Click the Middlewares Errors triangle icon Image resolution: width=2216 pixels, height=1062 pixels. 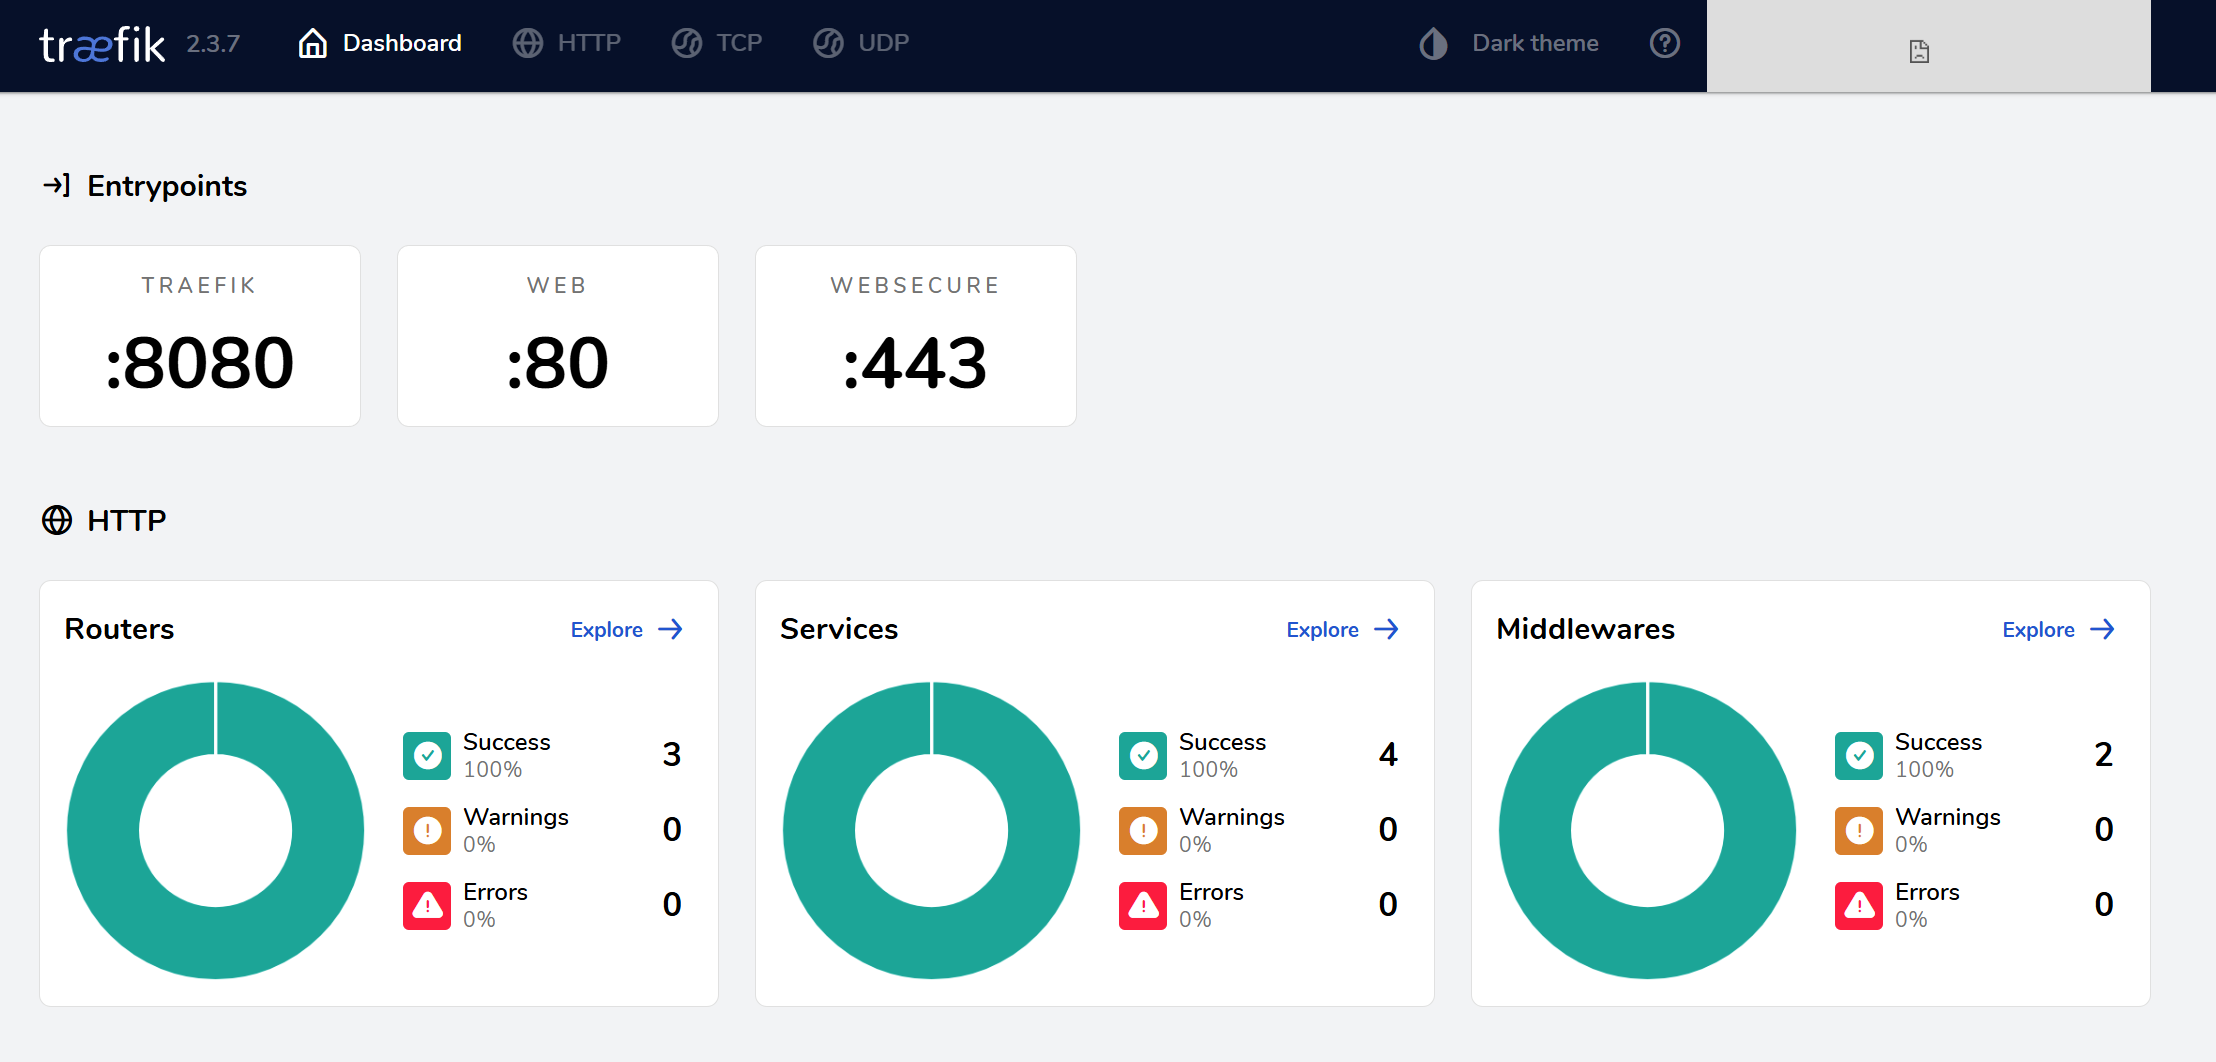(x=1859, y=905)
